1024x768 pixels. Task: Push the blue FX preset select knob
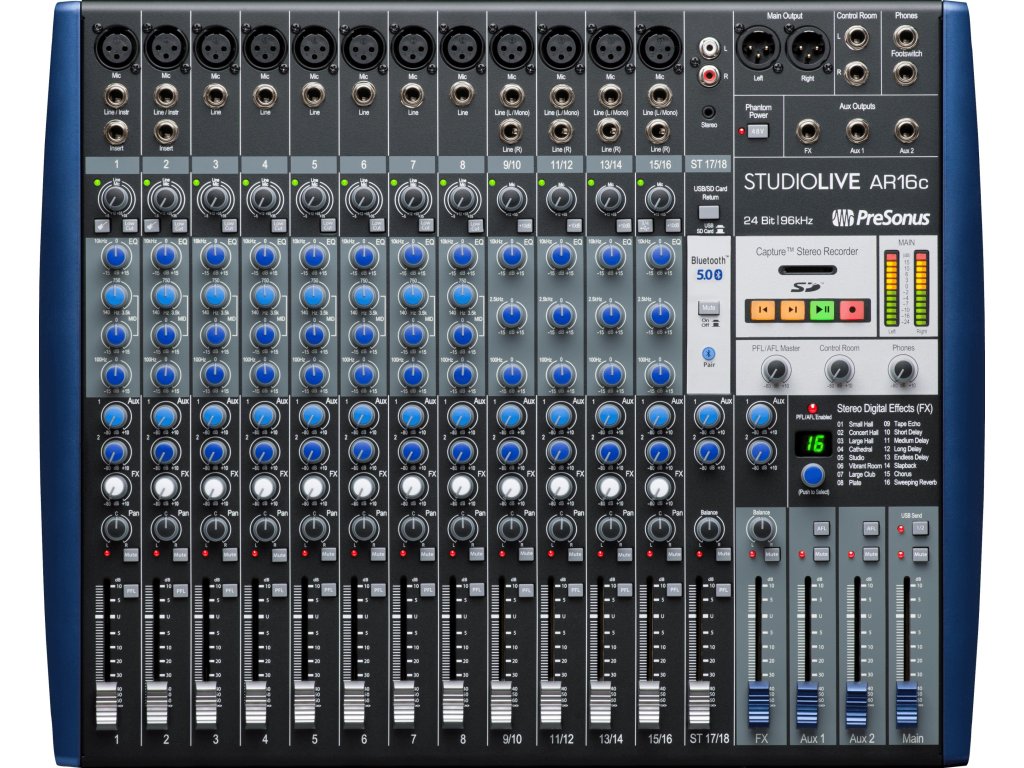click(x=812, y=475)
